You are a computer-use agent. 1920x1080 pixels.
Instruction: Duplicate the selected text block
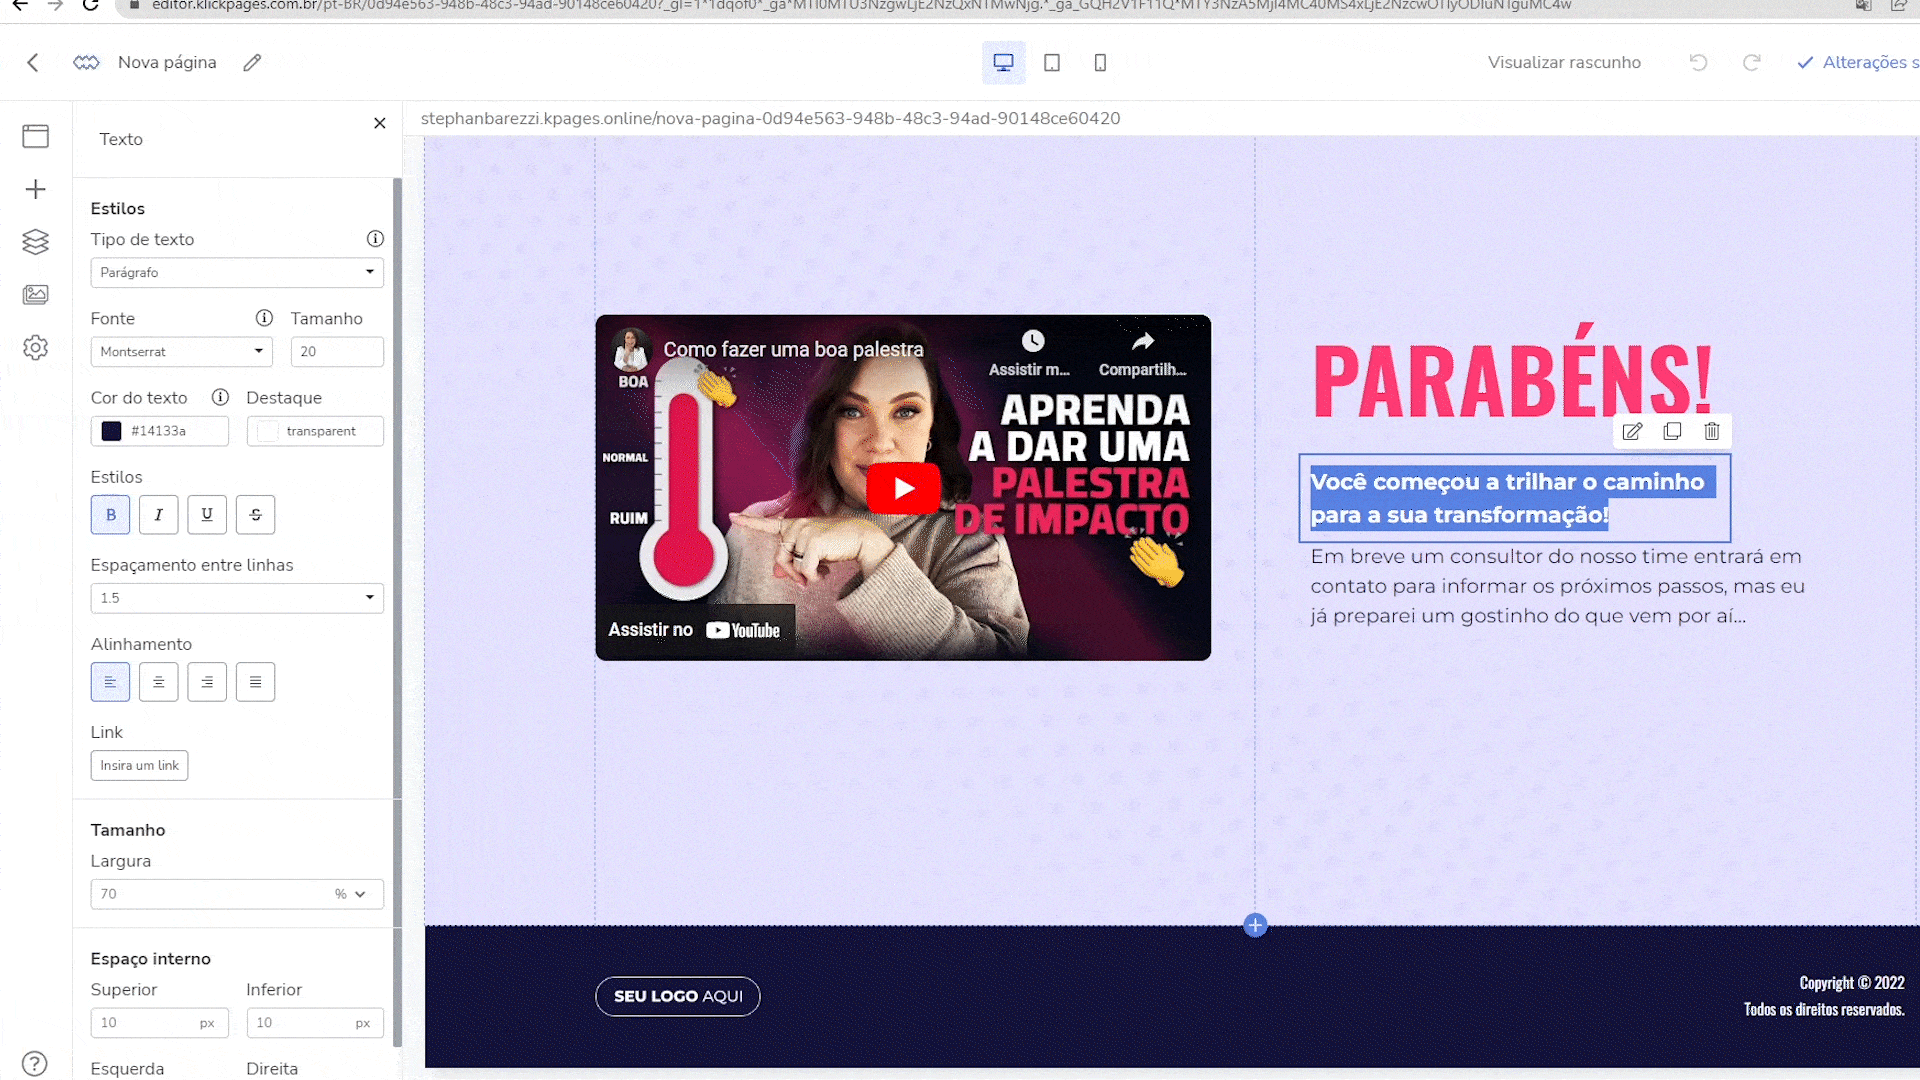1672,431
